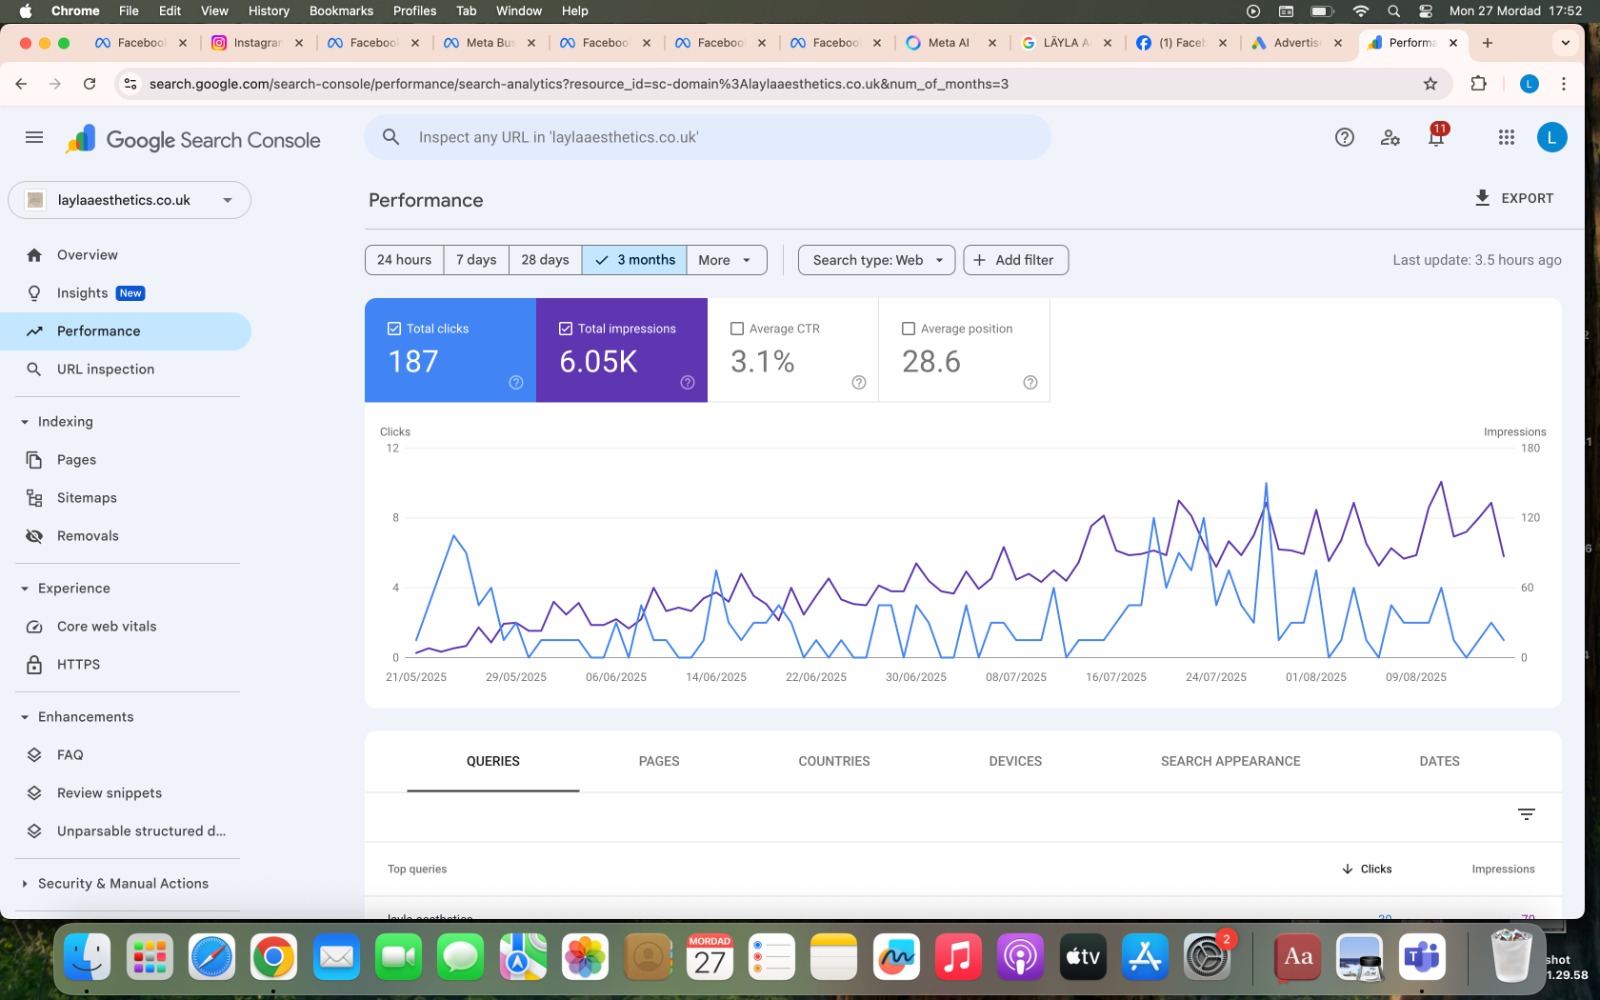Switch to the COUNTRIES tab
The image size is (1600, 1000).
pyautogui.click(x=833, y=761)
